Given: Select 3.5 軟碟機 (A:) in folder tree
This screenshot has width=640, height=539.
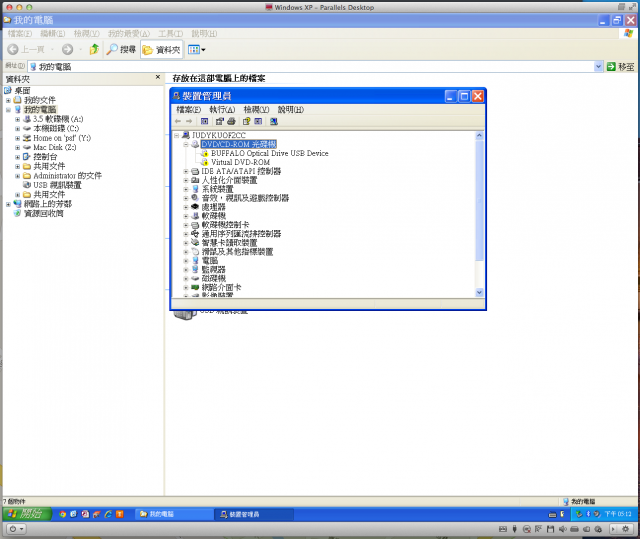Looking at the screenshot, I should (x=58, y=119).
